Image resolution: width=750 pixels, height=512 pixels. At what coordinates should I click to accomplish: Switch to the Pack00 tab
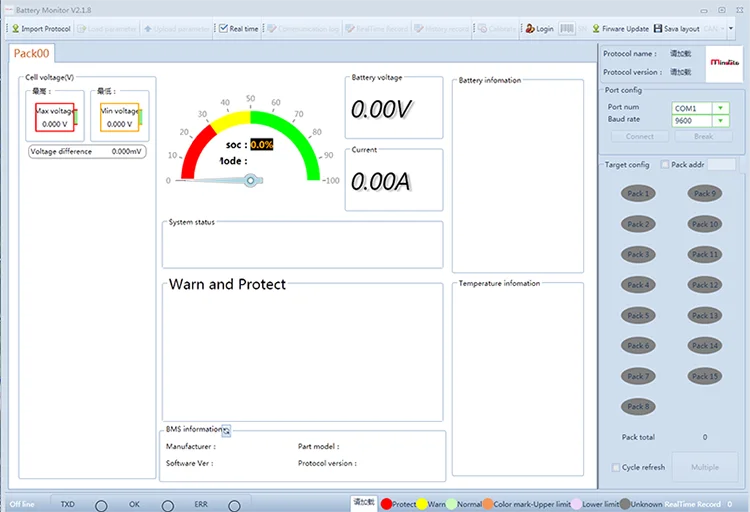pyautogui.click(x=31, y=53)
